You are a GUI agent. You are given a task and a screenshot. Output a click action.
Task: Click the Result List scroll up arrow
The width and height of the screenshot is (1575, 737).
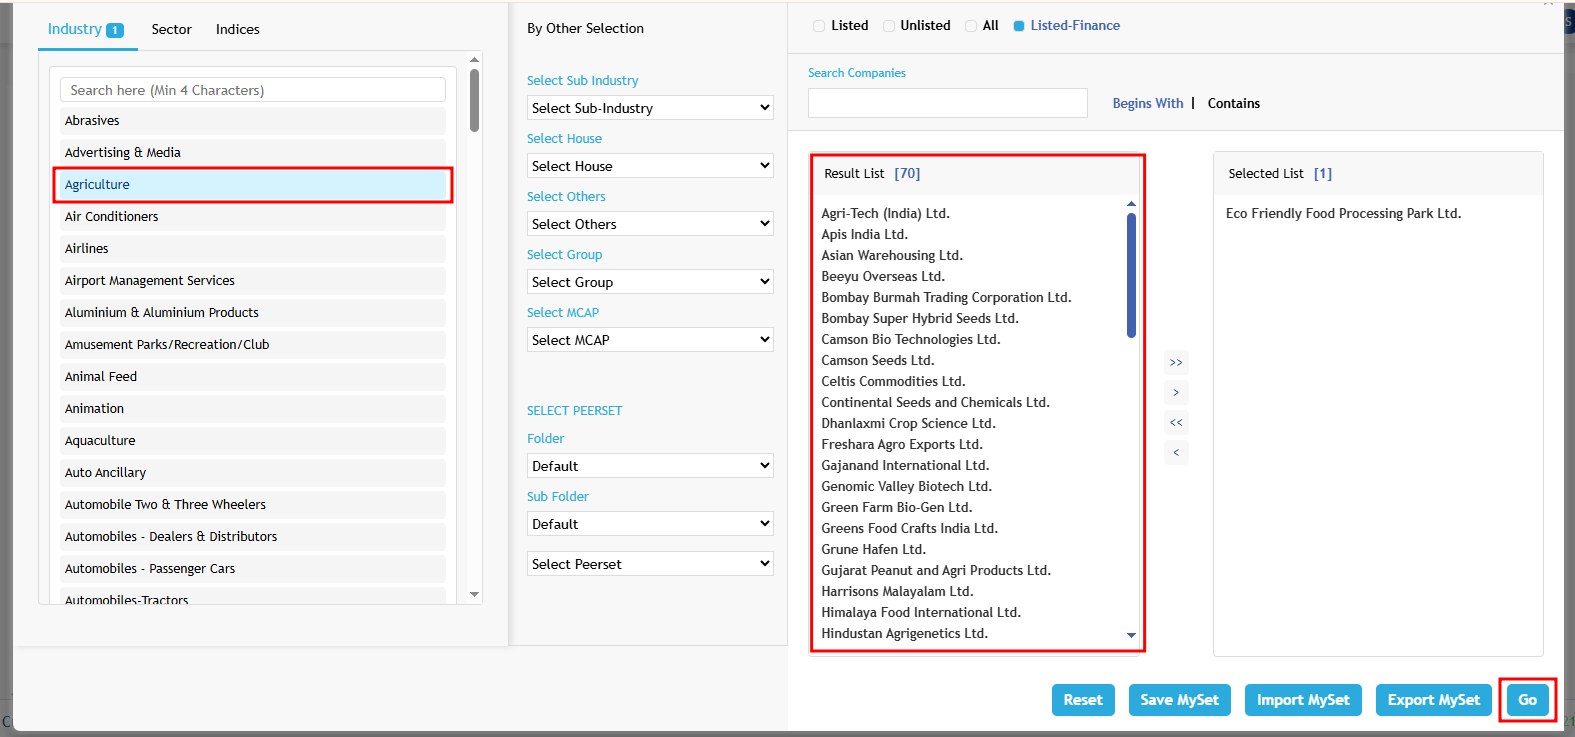pyautogui.click(x=1131, y=204)
